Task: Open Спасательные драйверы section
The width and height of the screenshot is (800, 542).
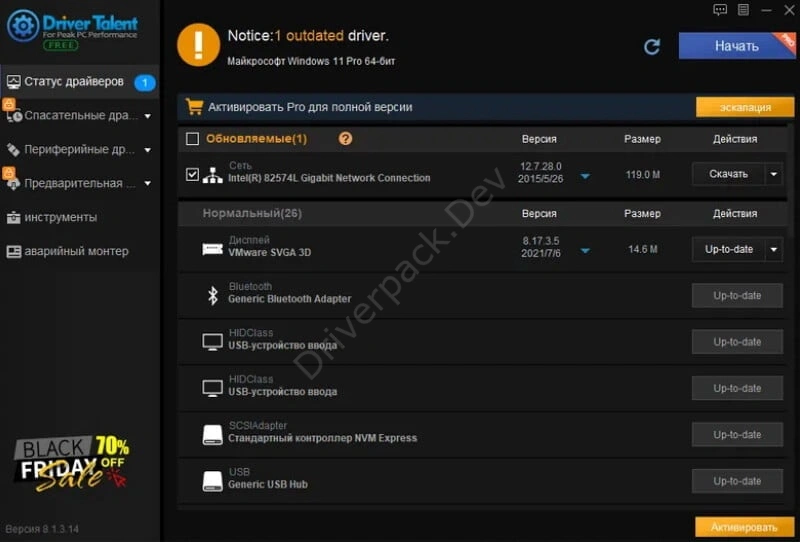Action: tap(80, 115)
